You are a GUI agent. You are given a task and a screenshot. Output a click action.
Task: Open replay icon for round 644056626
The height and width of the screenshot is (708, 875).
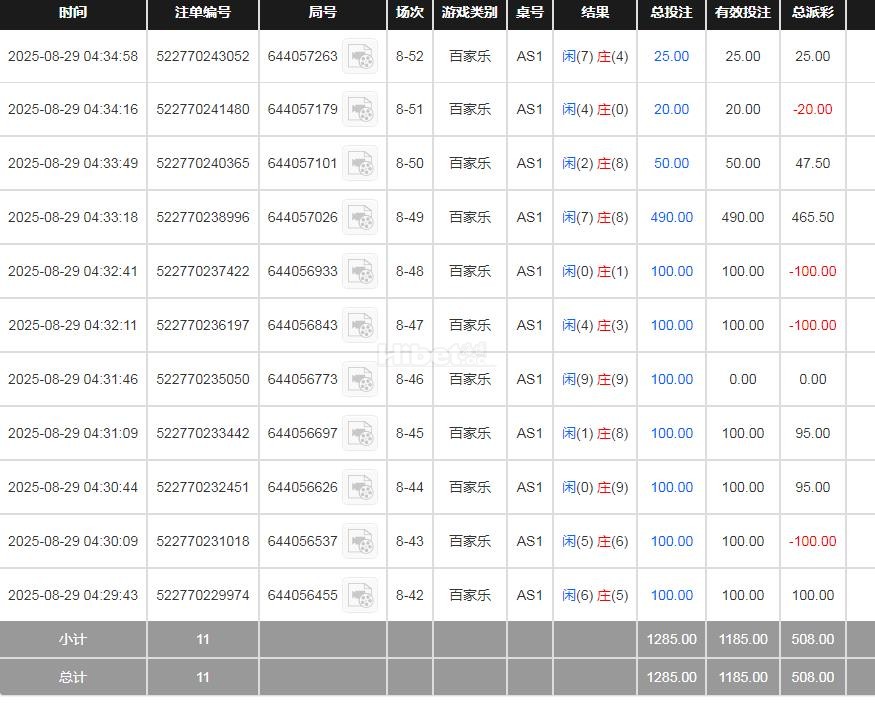361,488
